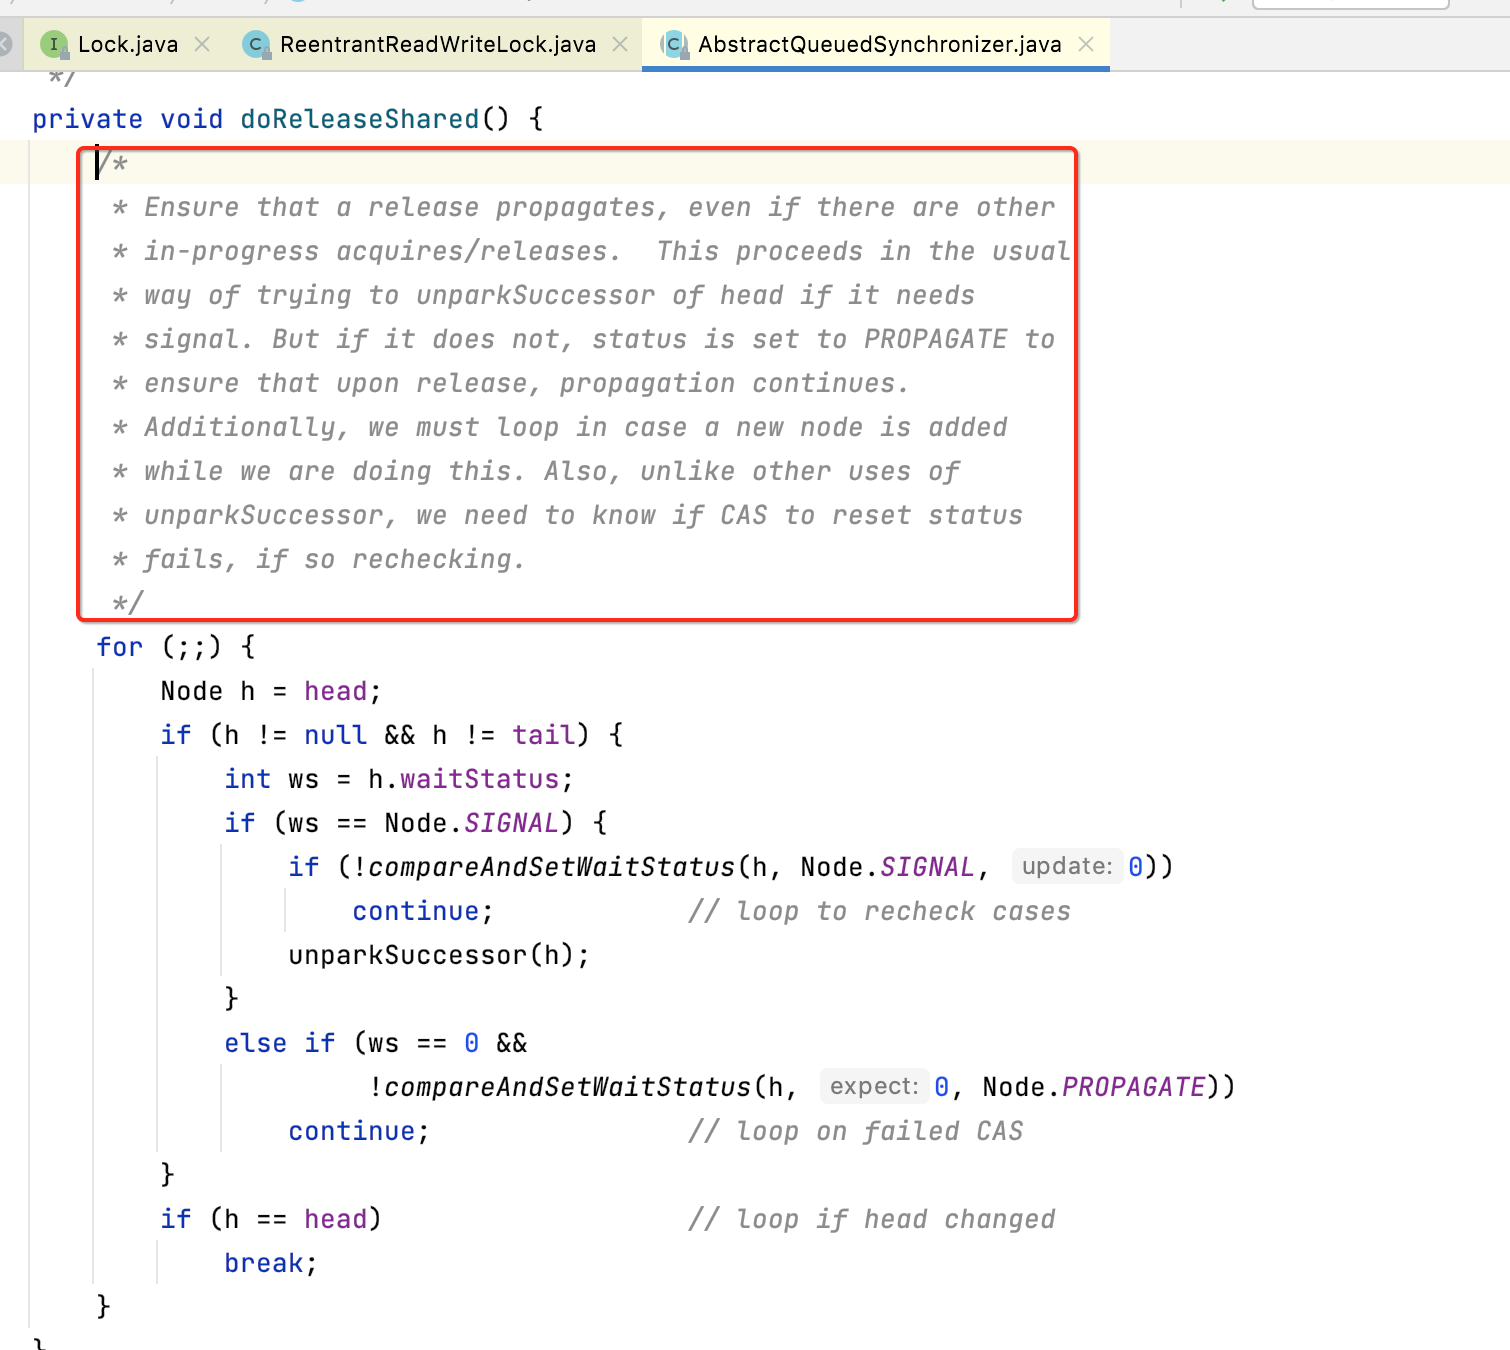
Task: Click 'tail' in the h != tail condition
Action: (544, 735)
